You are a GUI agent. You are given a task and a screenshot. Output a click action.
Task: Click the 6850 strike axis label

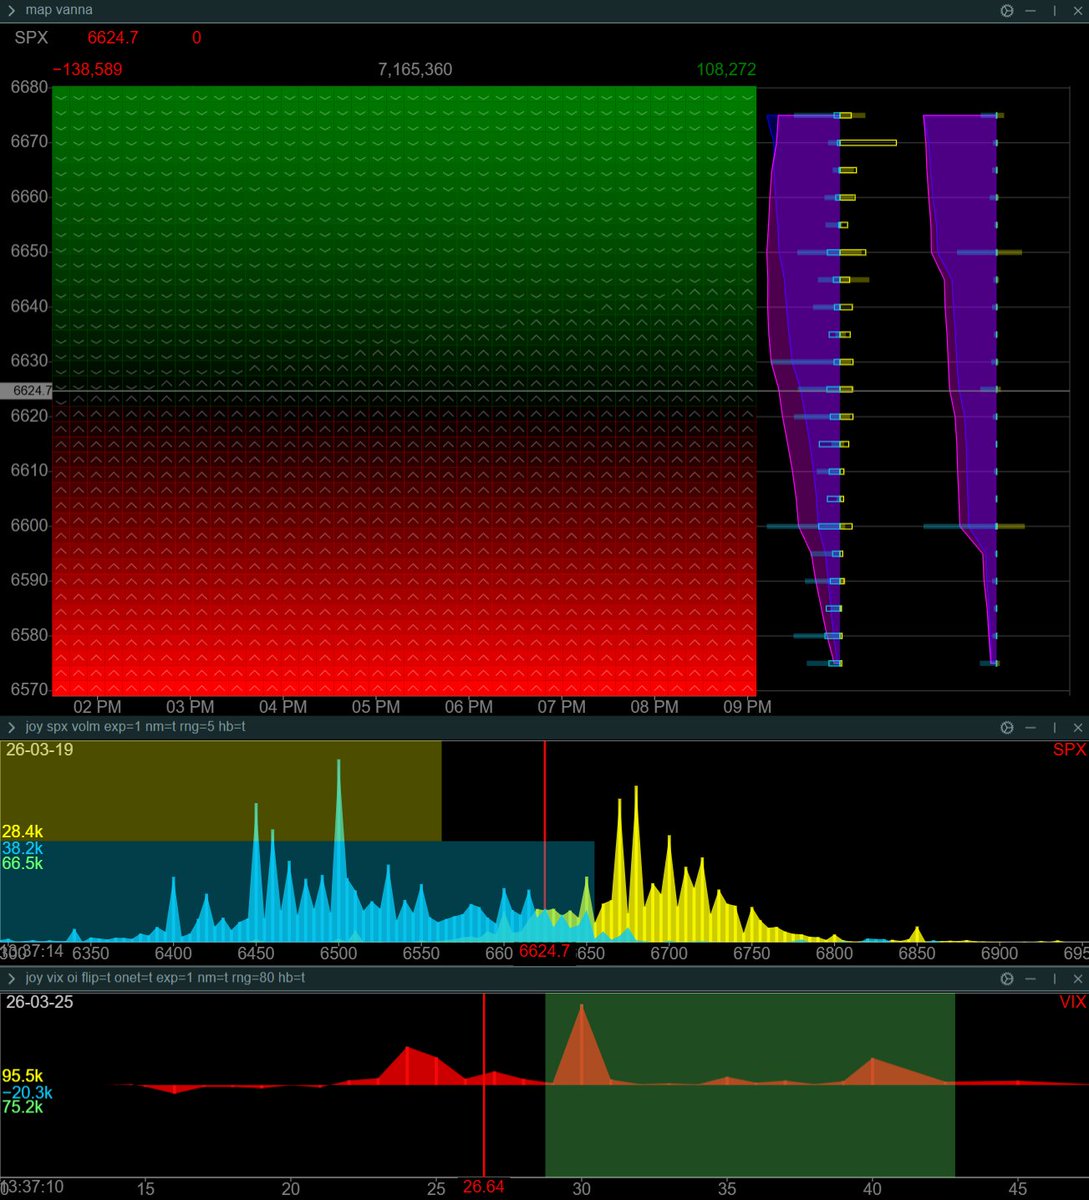click(x=917, y=954)
